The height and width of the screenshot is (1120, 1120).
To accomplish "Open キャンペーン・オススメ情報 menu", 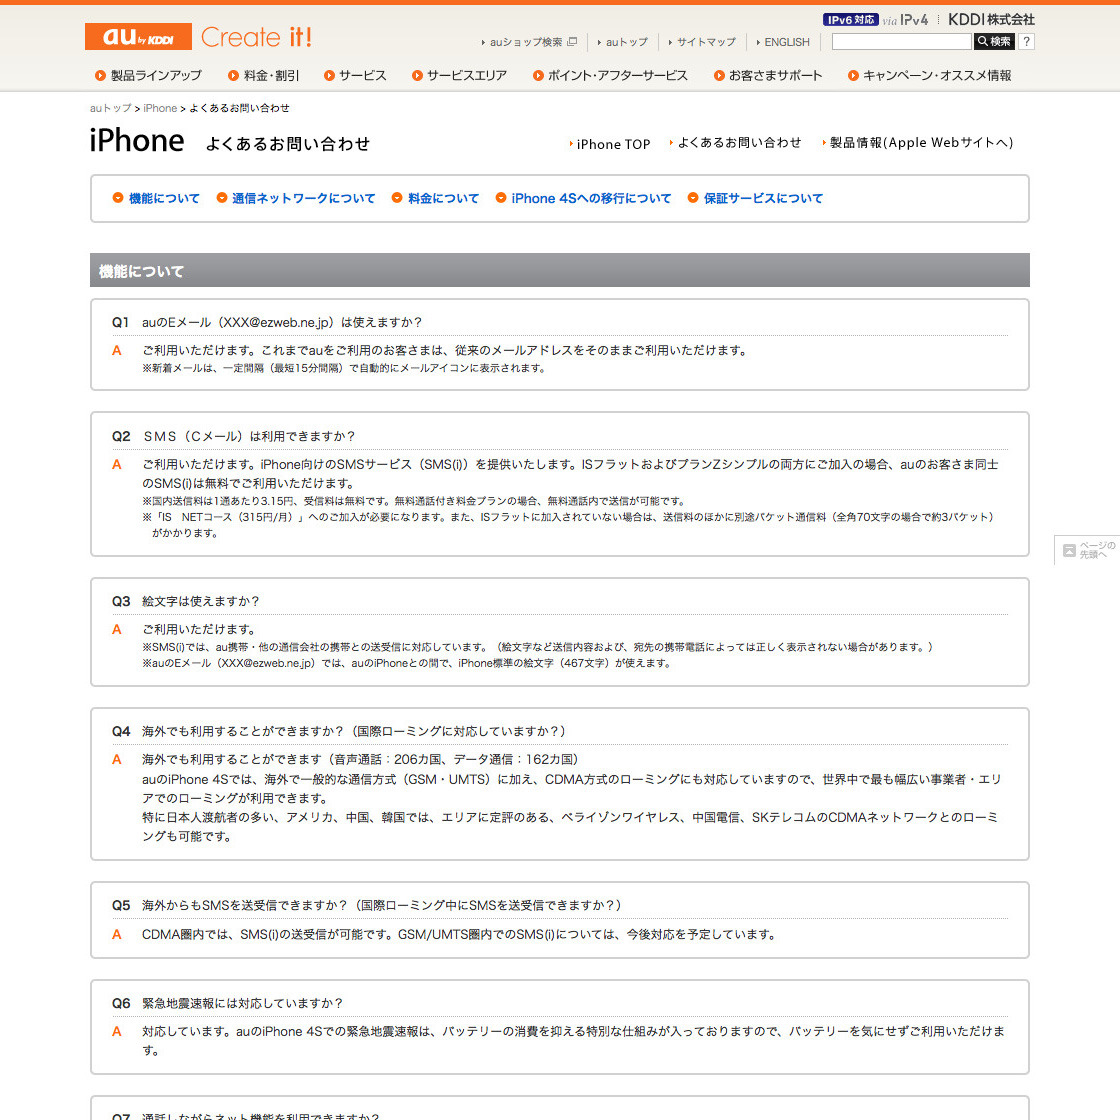I will (x=936, y=76).
